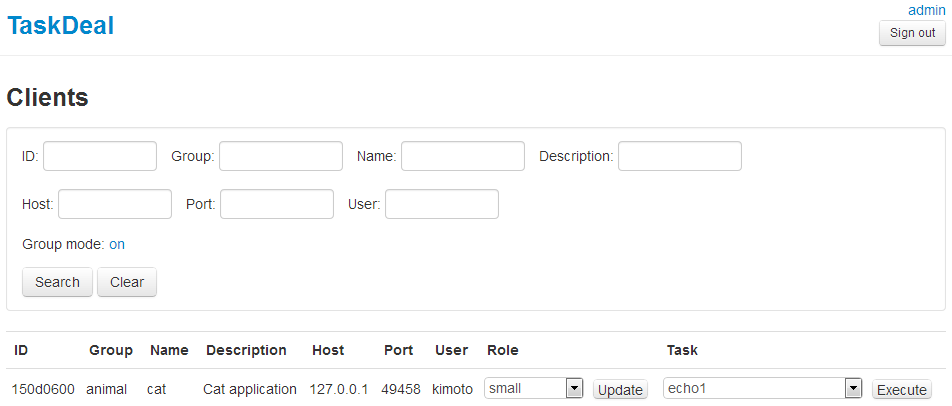Expand the Task dropdown arrow

853,389
